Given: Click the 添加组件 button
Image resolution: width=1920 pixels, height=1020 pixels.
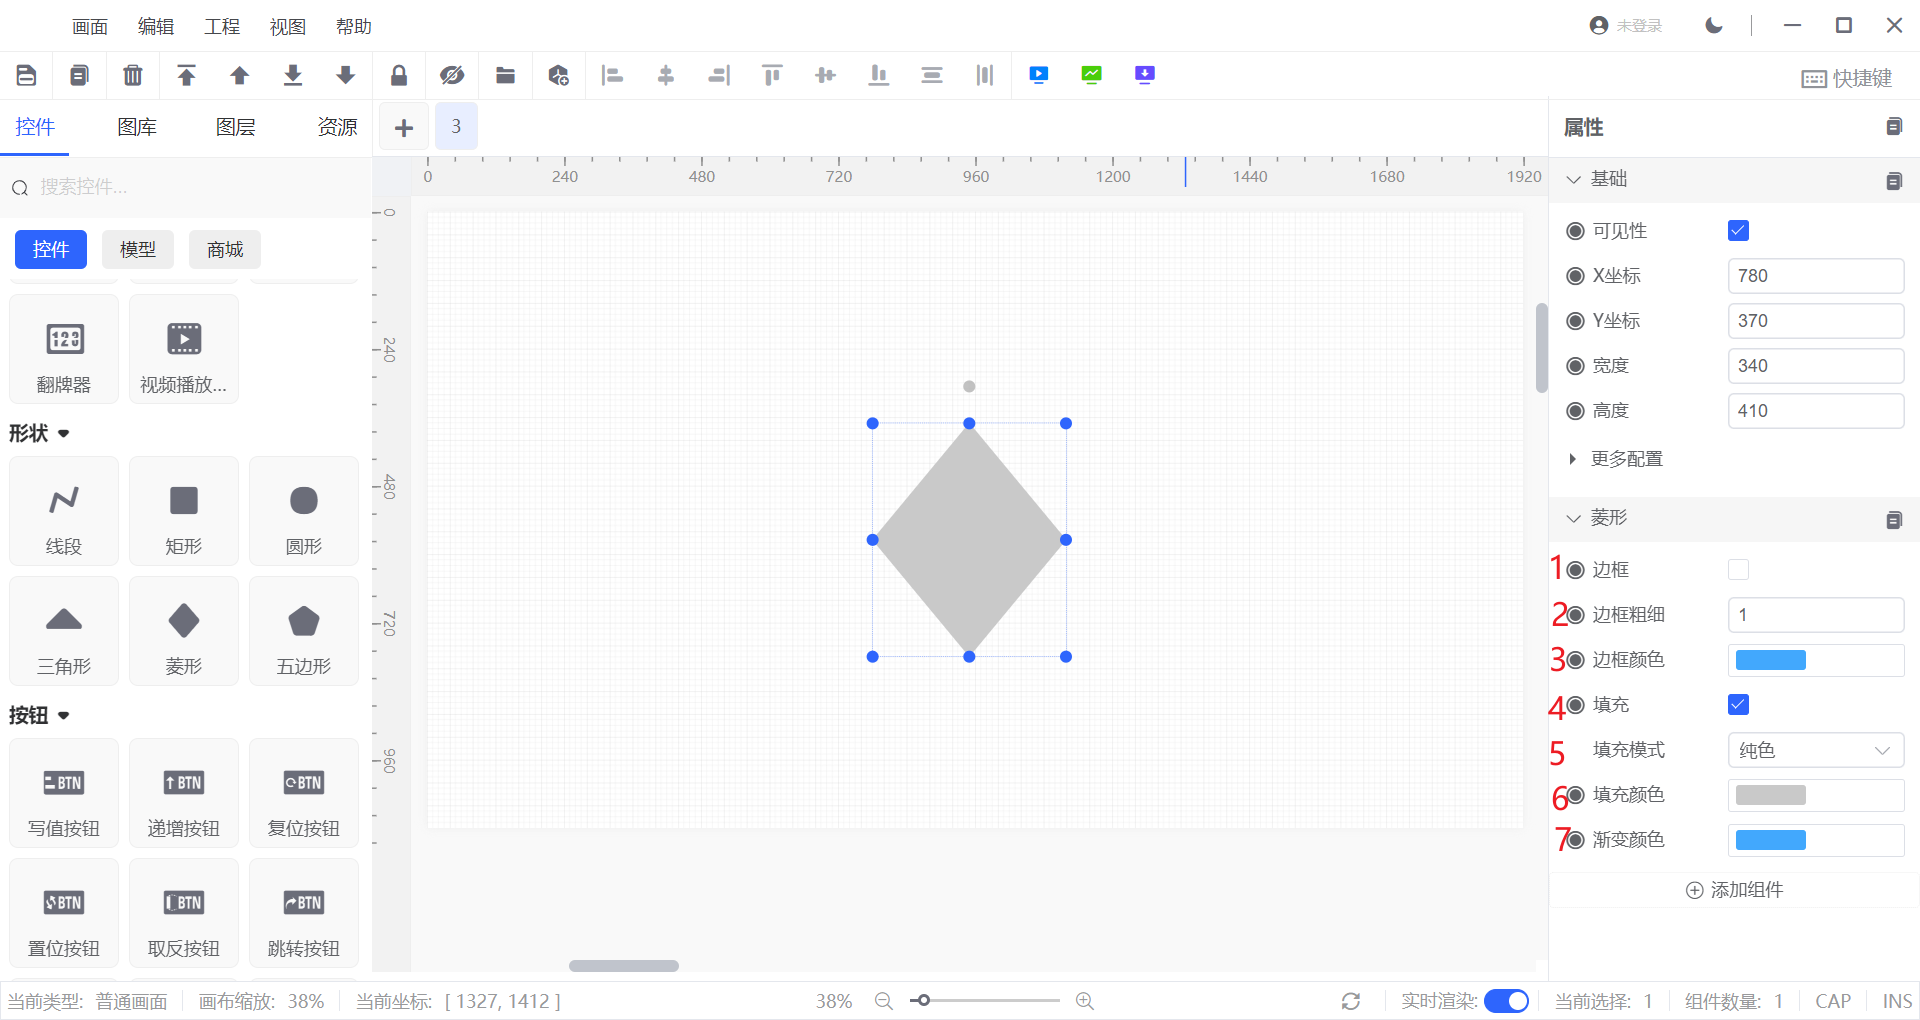Looking at the screenshot, I should pos(1735,890).
